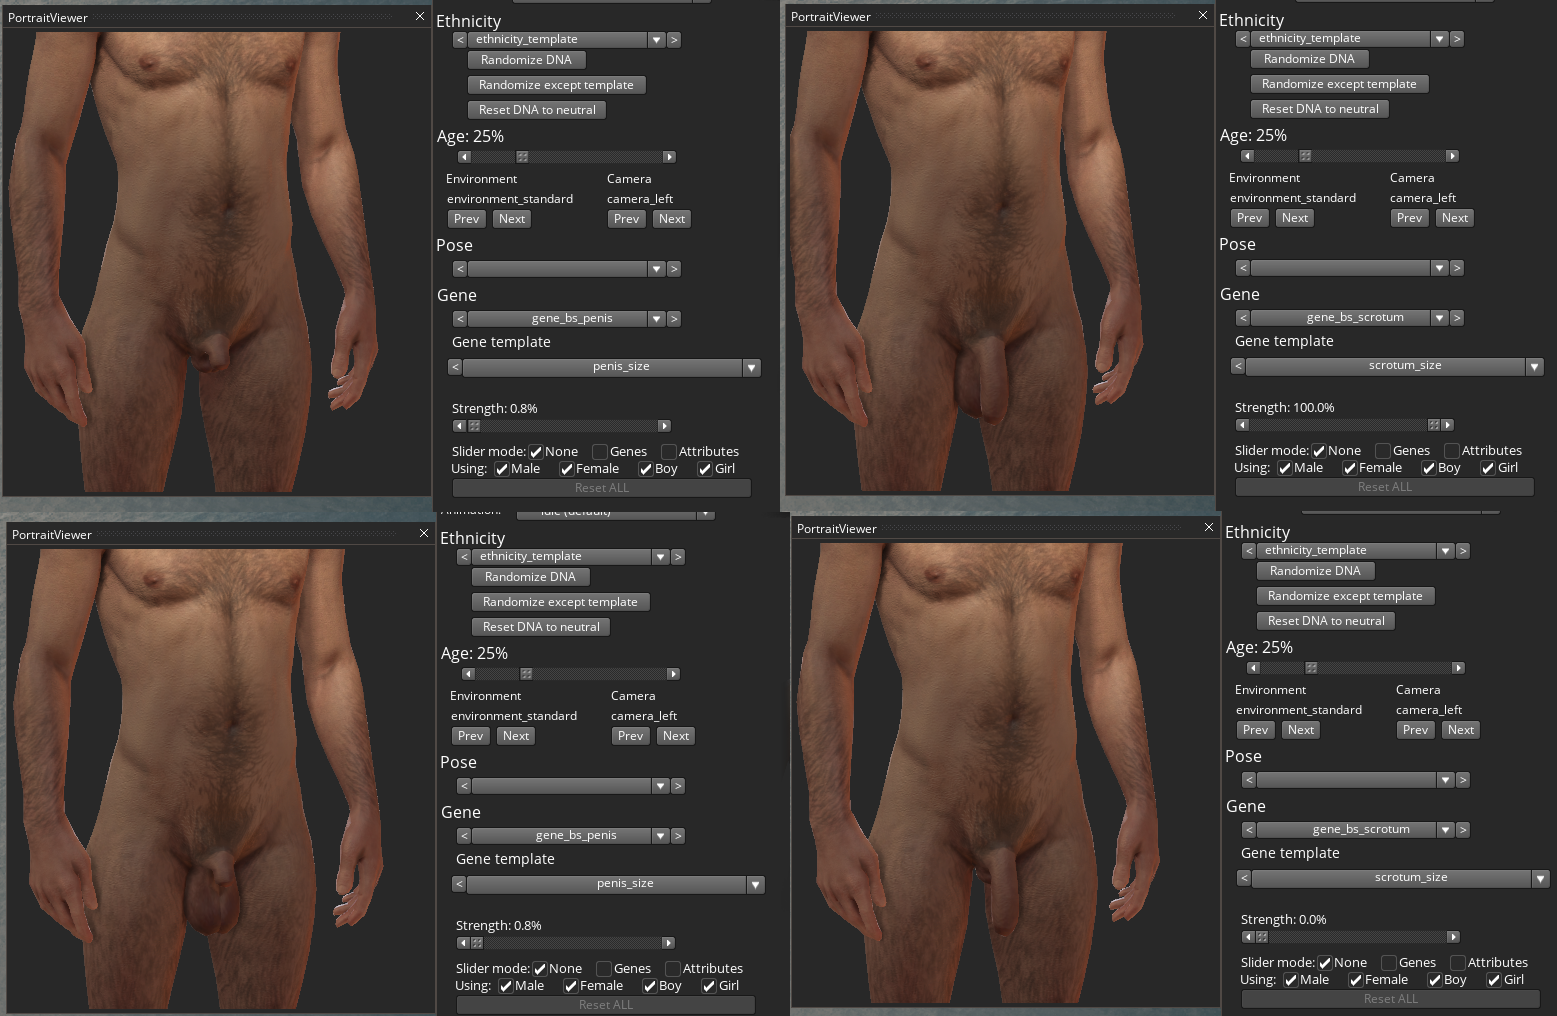Uncheck Boy checkbox in bottom-left panel
This screenshot has height=1016, width=1557.
coord(649,986)
